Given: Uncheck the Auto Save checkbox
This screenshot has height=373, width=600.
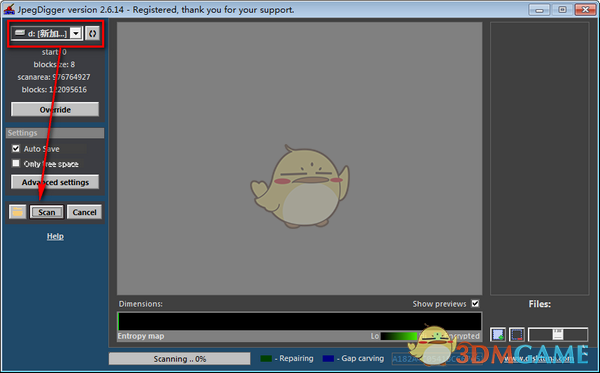Looking at the screenshot, I should (16, 148).
